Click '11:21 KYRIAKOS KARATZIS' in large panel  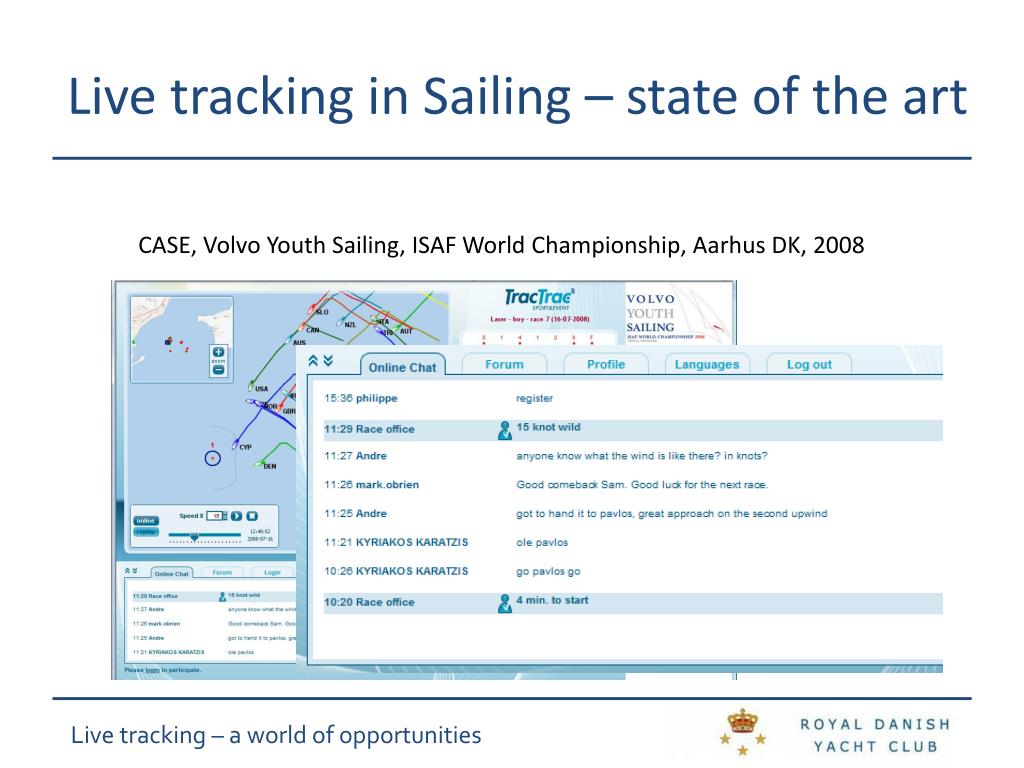(396, 542)
